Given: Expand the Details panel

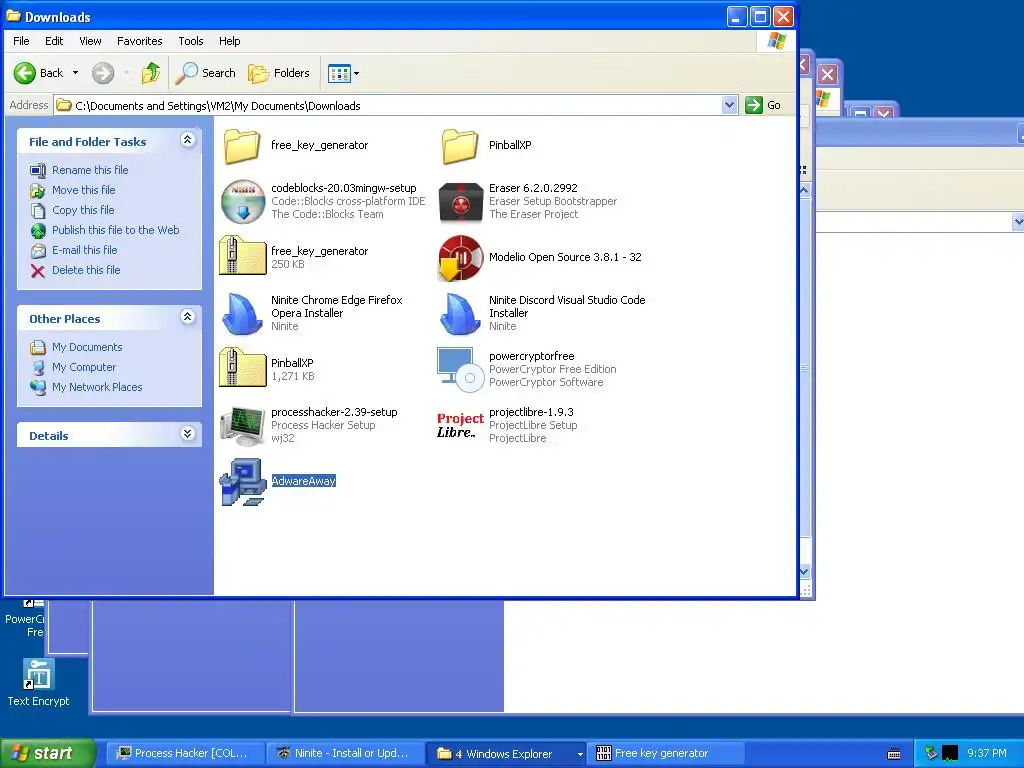Looking at the screenshot, I should 187,434.
